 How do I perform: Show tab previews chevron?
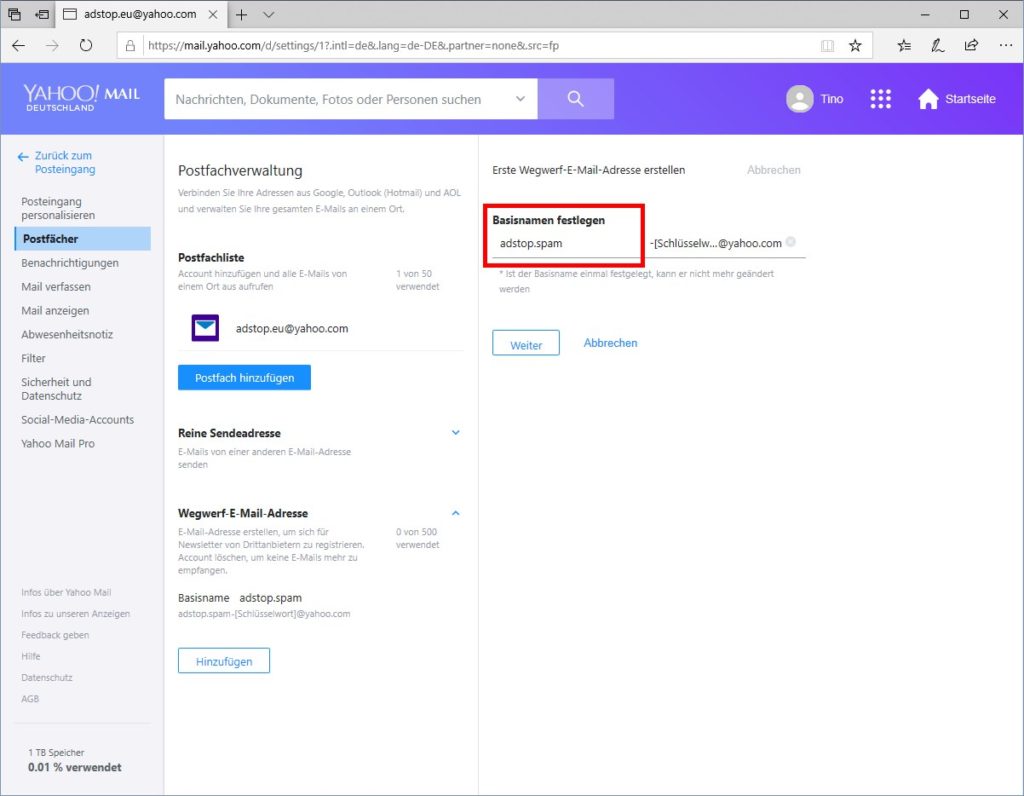click(x=268, y=14)
